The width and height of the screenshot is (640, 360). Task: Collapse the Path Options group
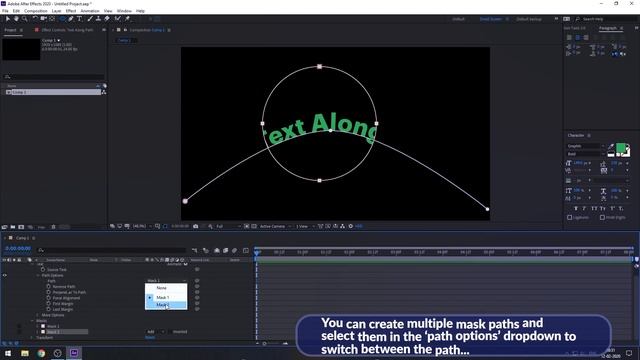pos(38,275)
